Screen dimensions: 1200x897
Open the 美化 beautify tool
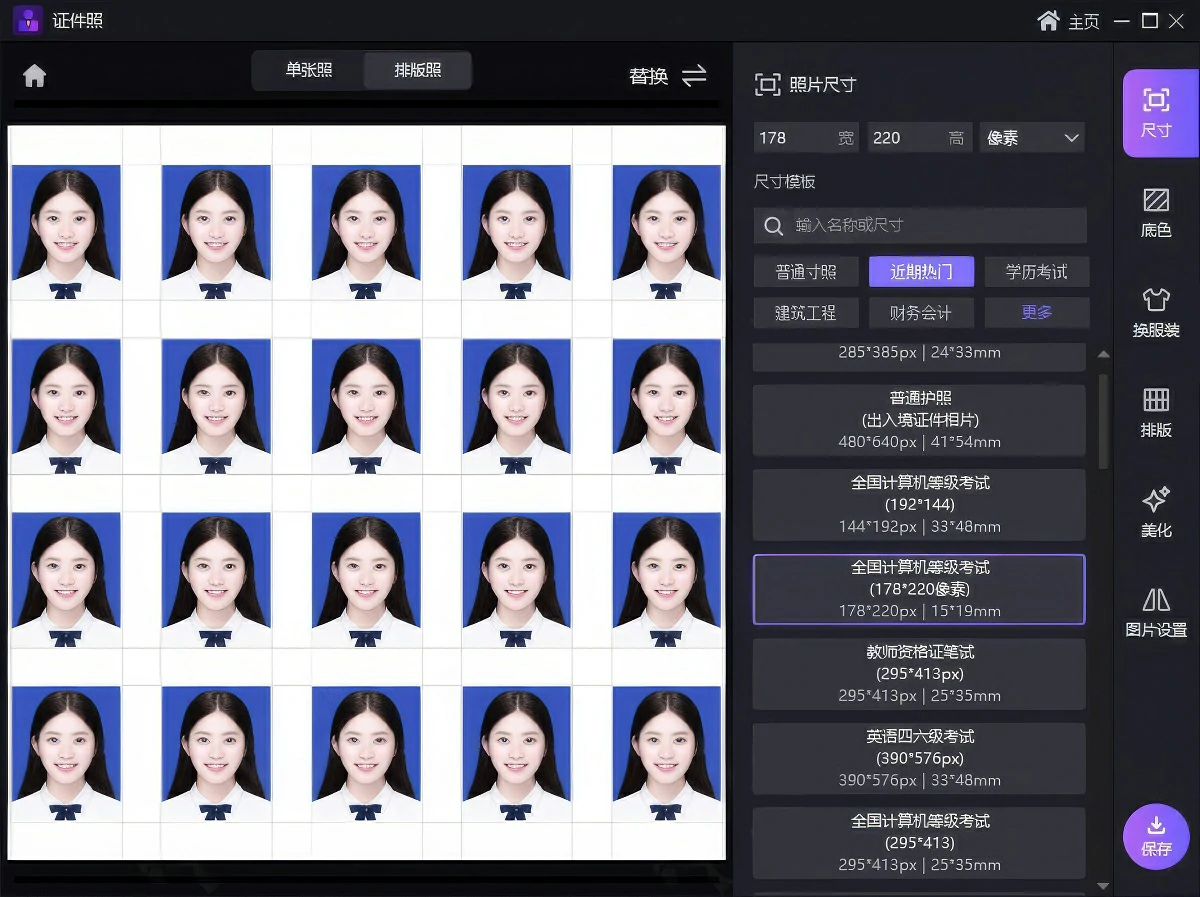1156,512
